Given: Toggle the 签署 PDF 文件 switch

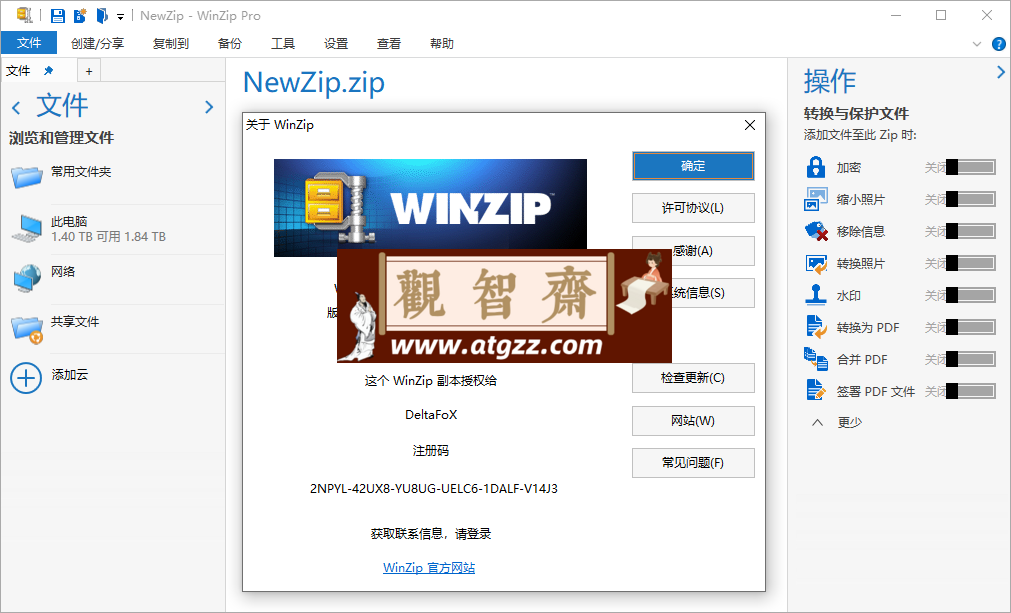Looking at the screenshot, I should pos(971,391).
